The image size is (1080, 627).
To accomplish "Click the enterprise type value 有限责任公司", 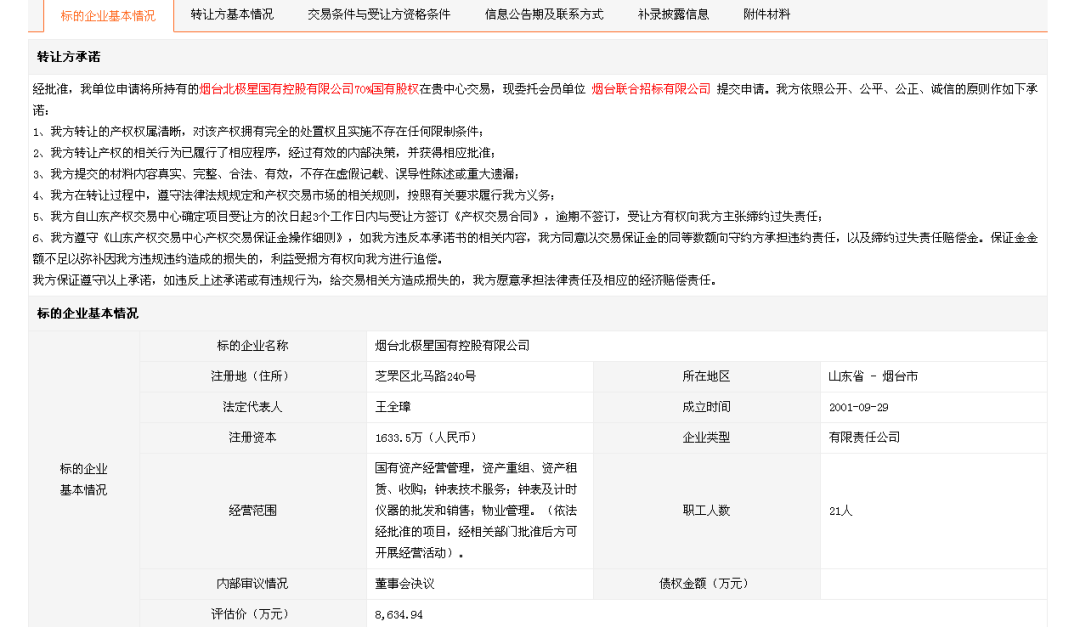I will [864, 438].
